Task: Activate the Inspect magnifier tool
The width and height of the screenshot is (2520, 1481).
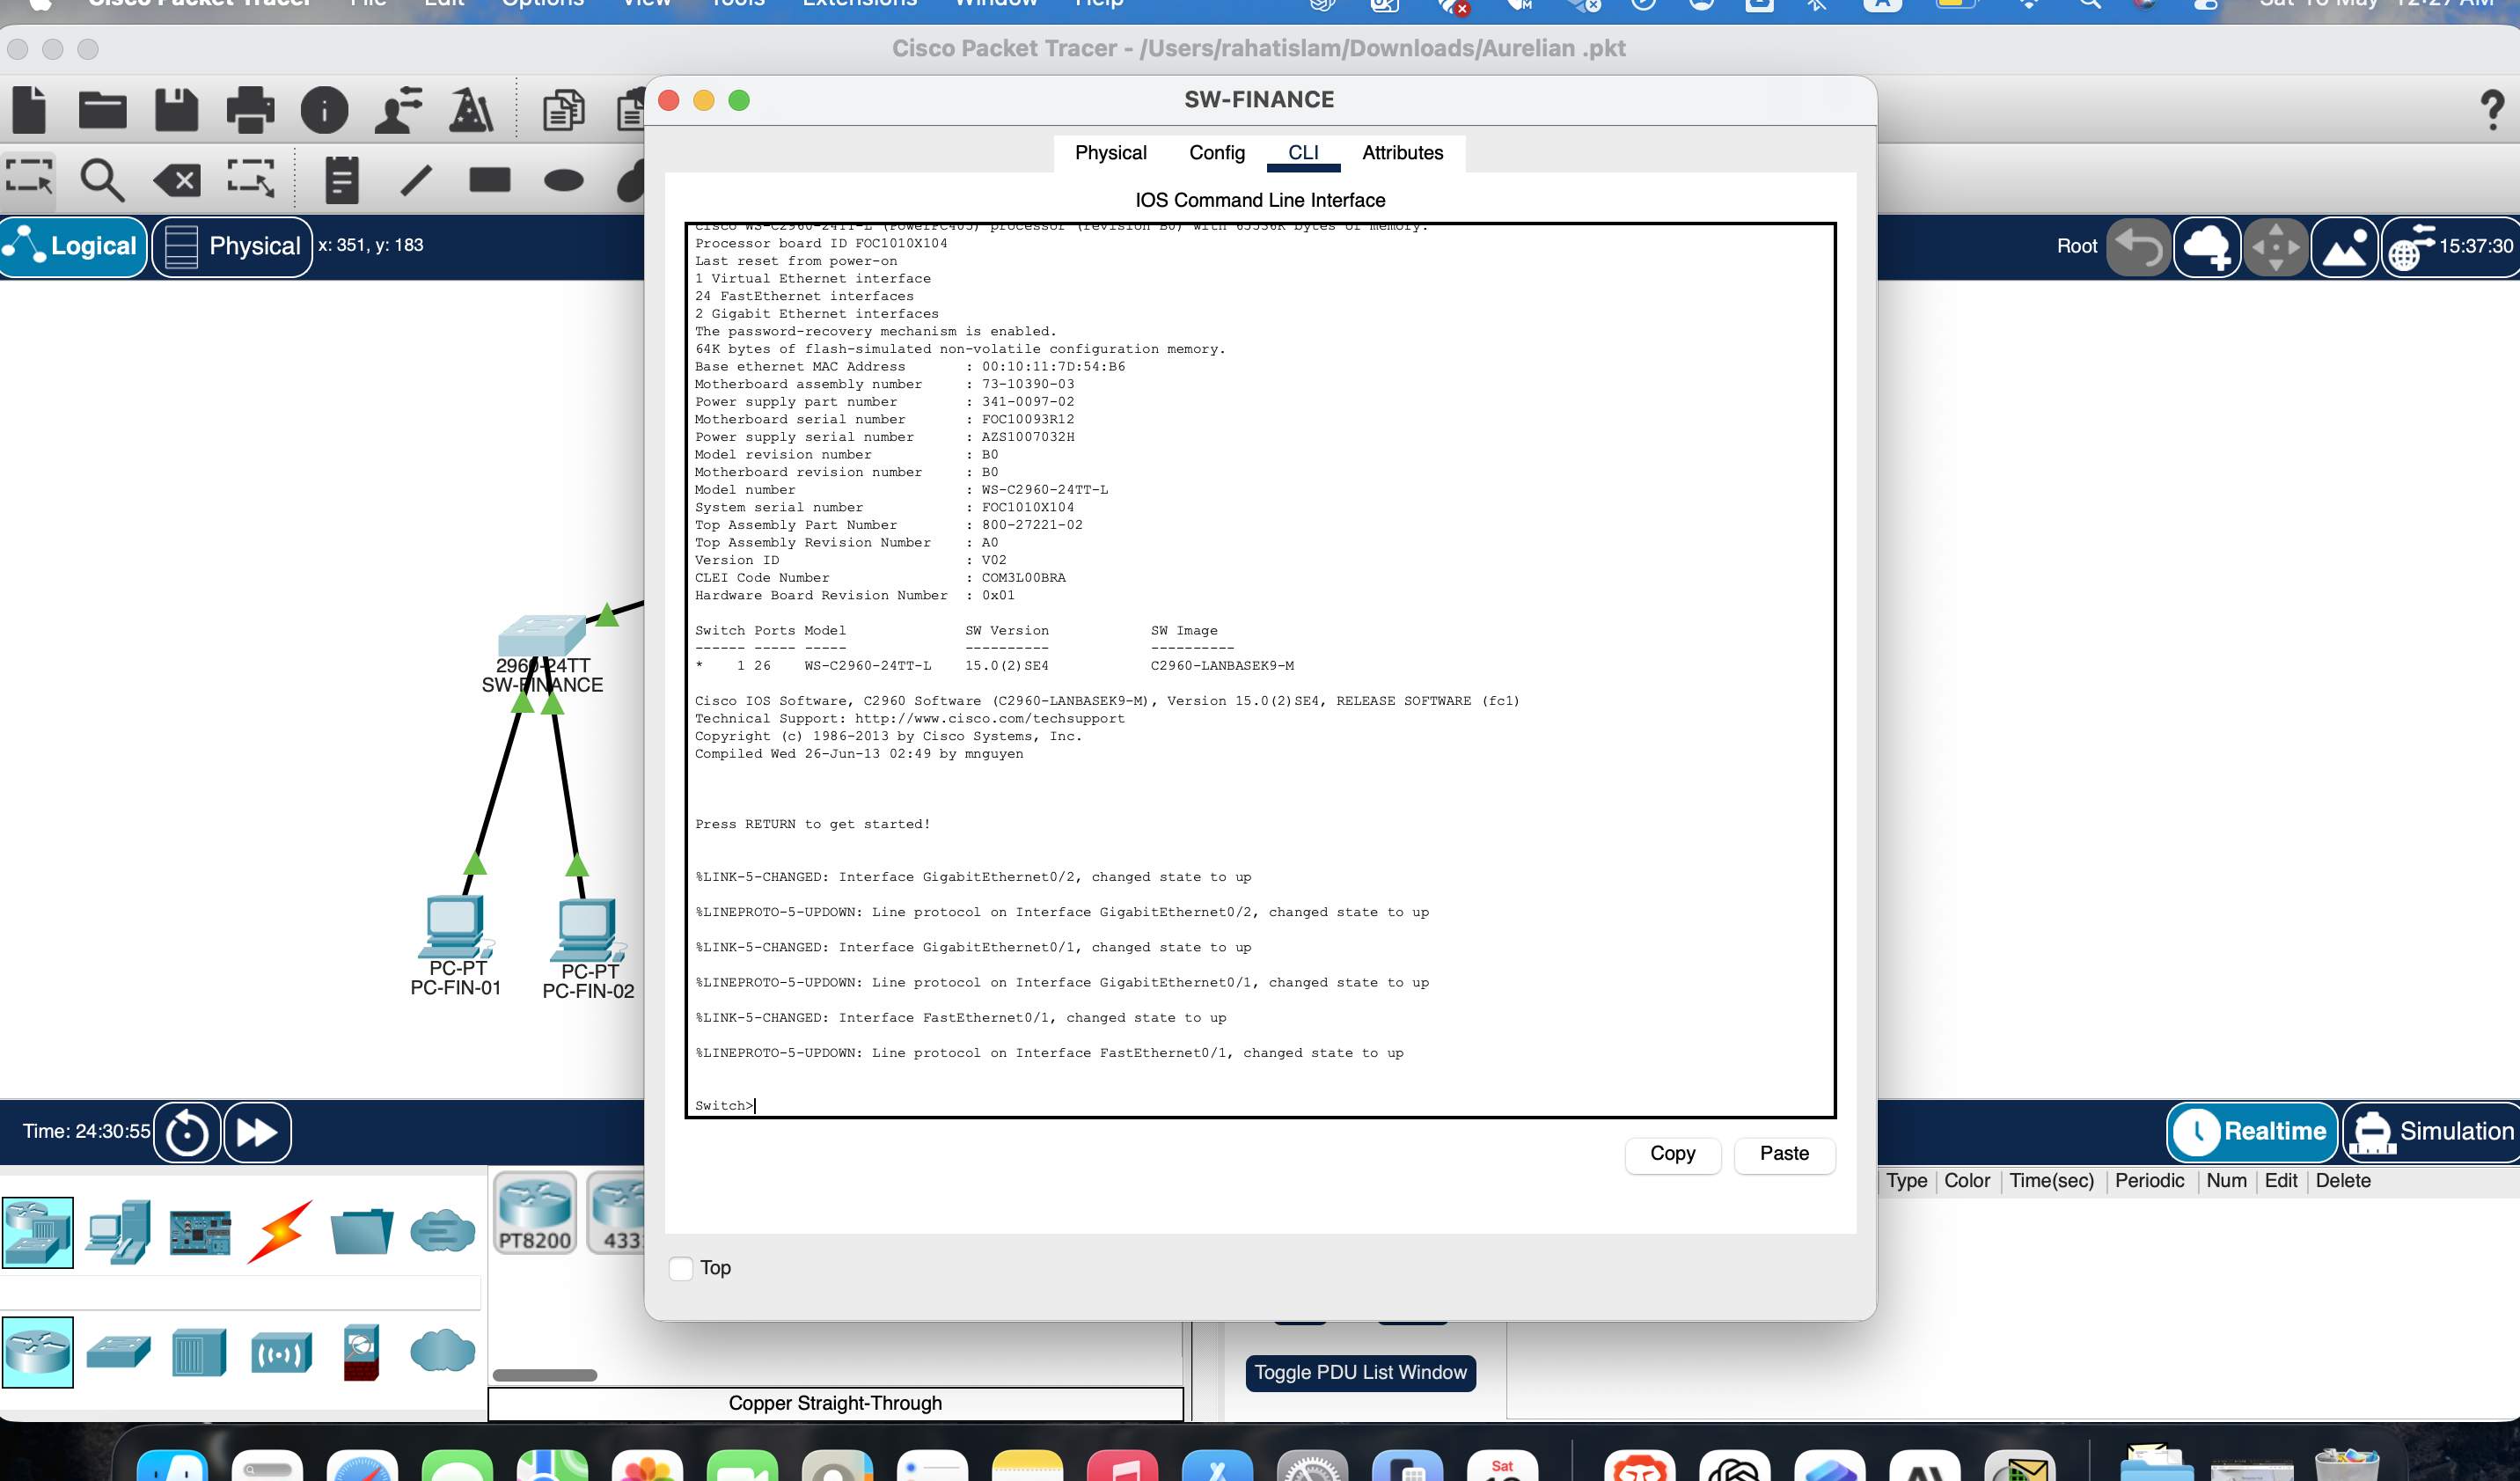Action: pos(102,180)
